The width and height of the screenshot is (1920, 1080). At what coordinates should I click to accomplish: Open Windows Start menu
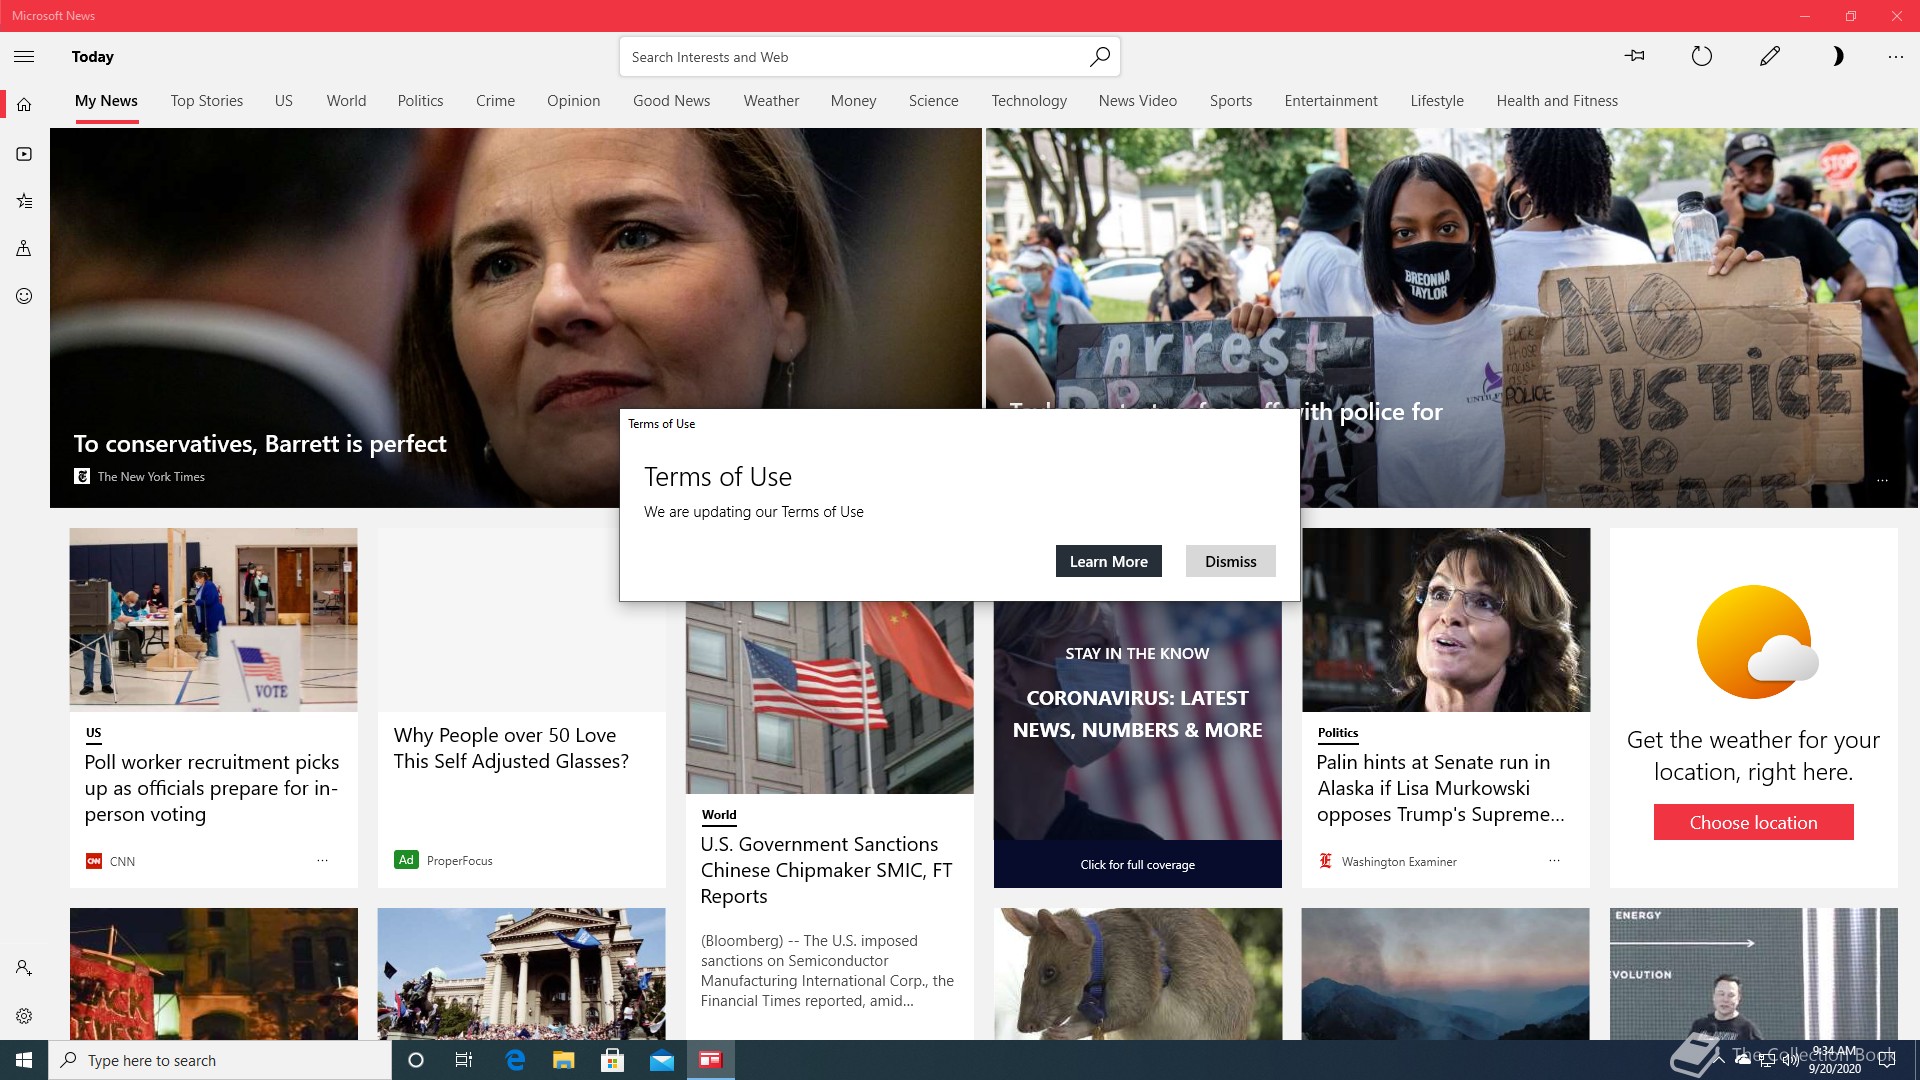[x=24, y=1060]
